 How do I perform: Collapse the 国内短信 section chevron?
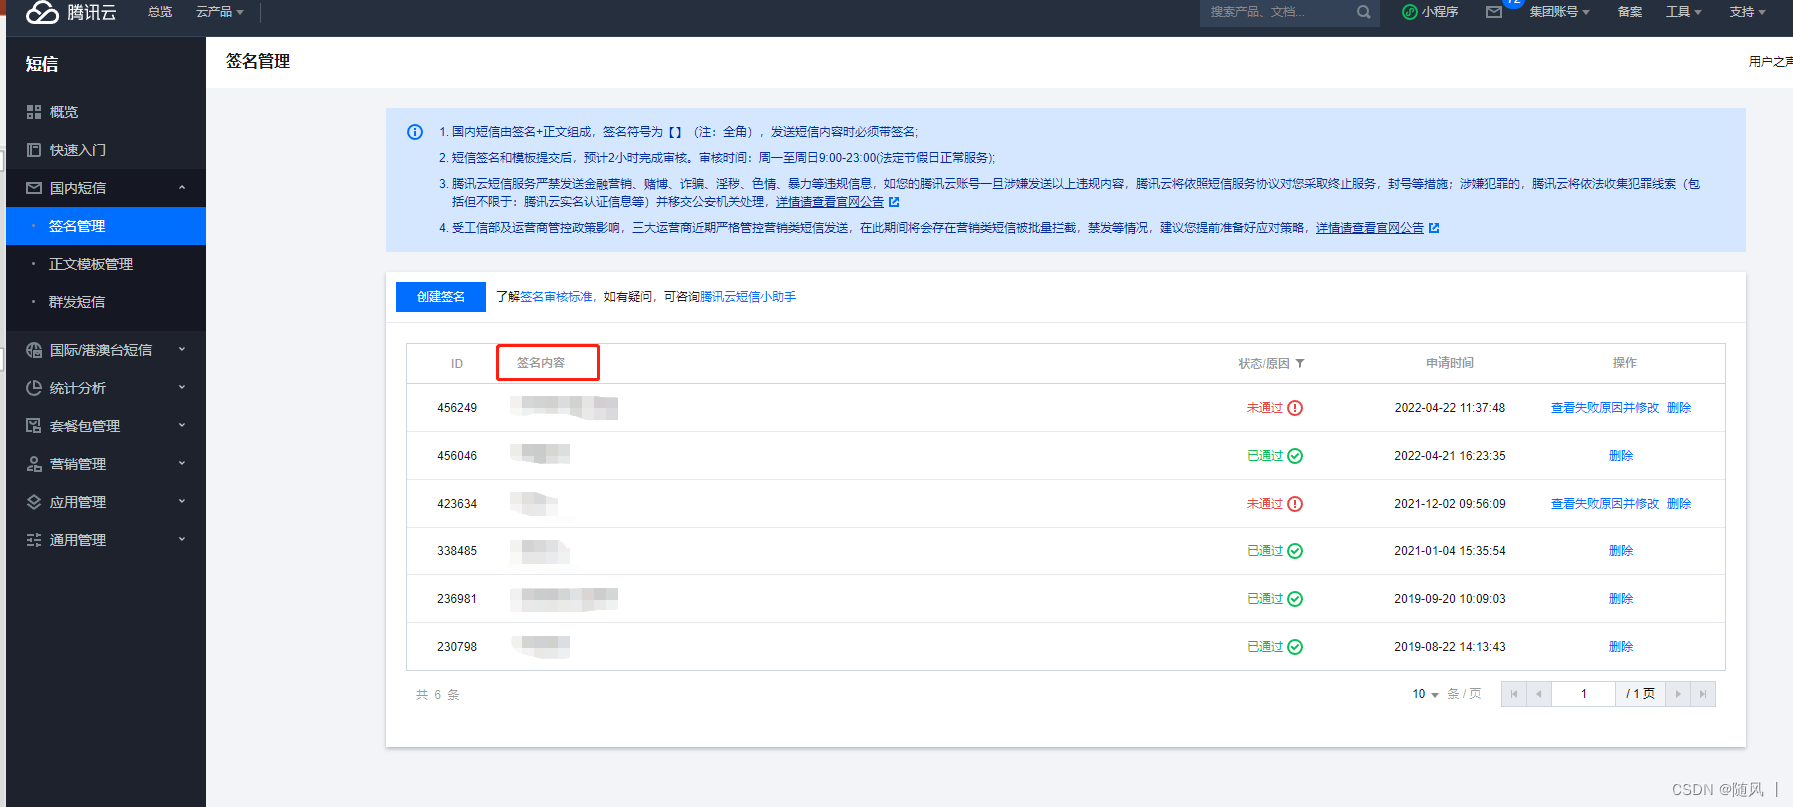[182, 188]
